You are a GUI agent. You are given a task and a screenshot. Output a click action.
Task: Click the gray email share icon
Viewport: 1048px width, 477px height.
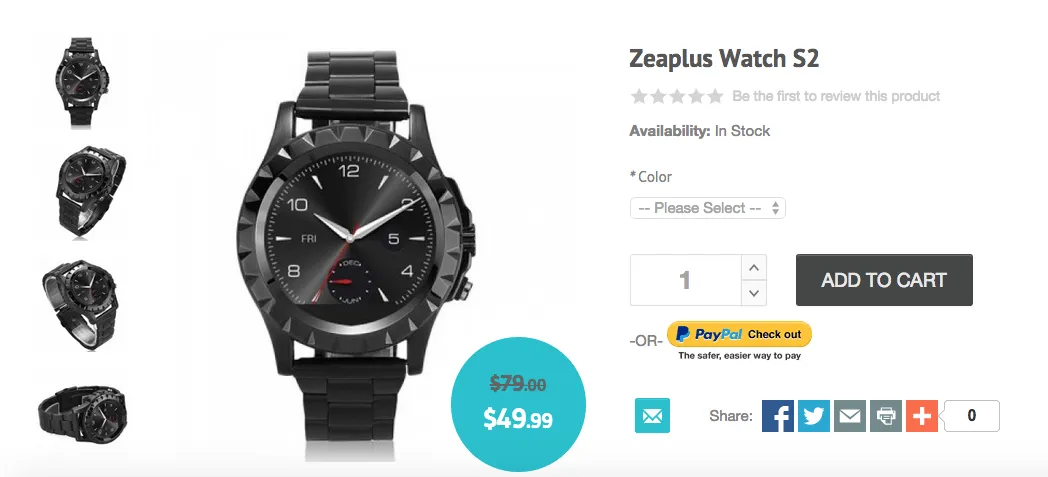(850, 416)
